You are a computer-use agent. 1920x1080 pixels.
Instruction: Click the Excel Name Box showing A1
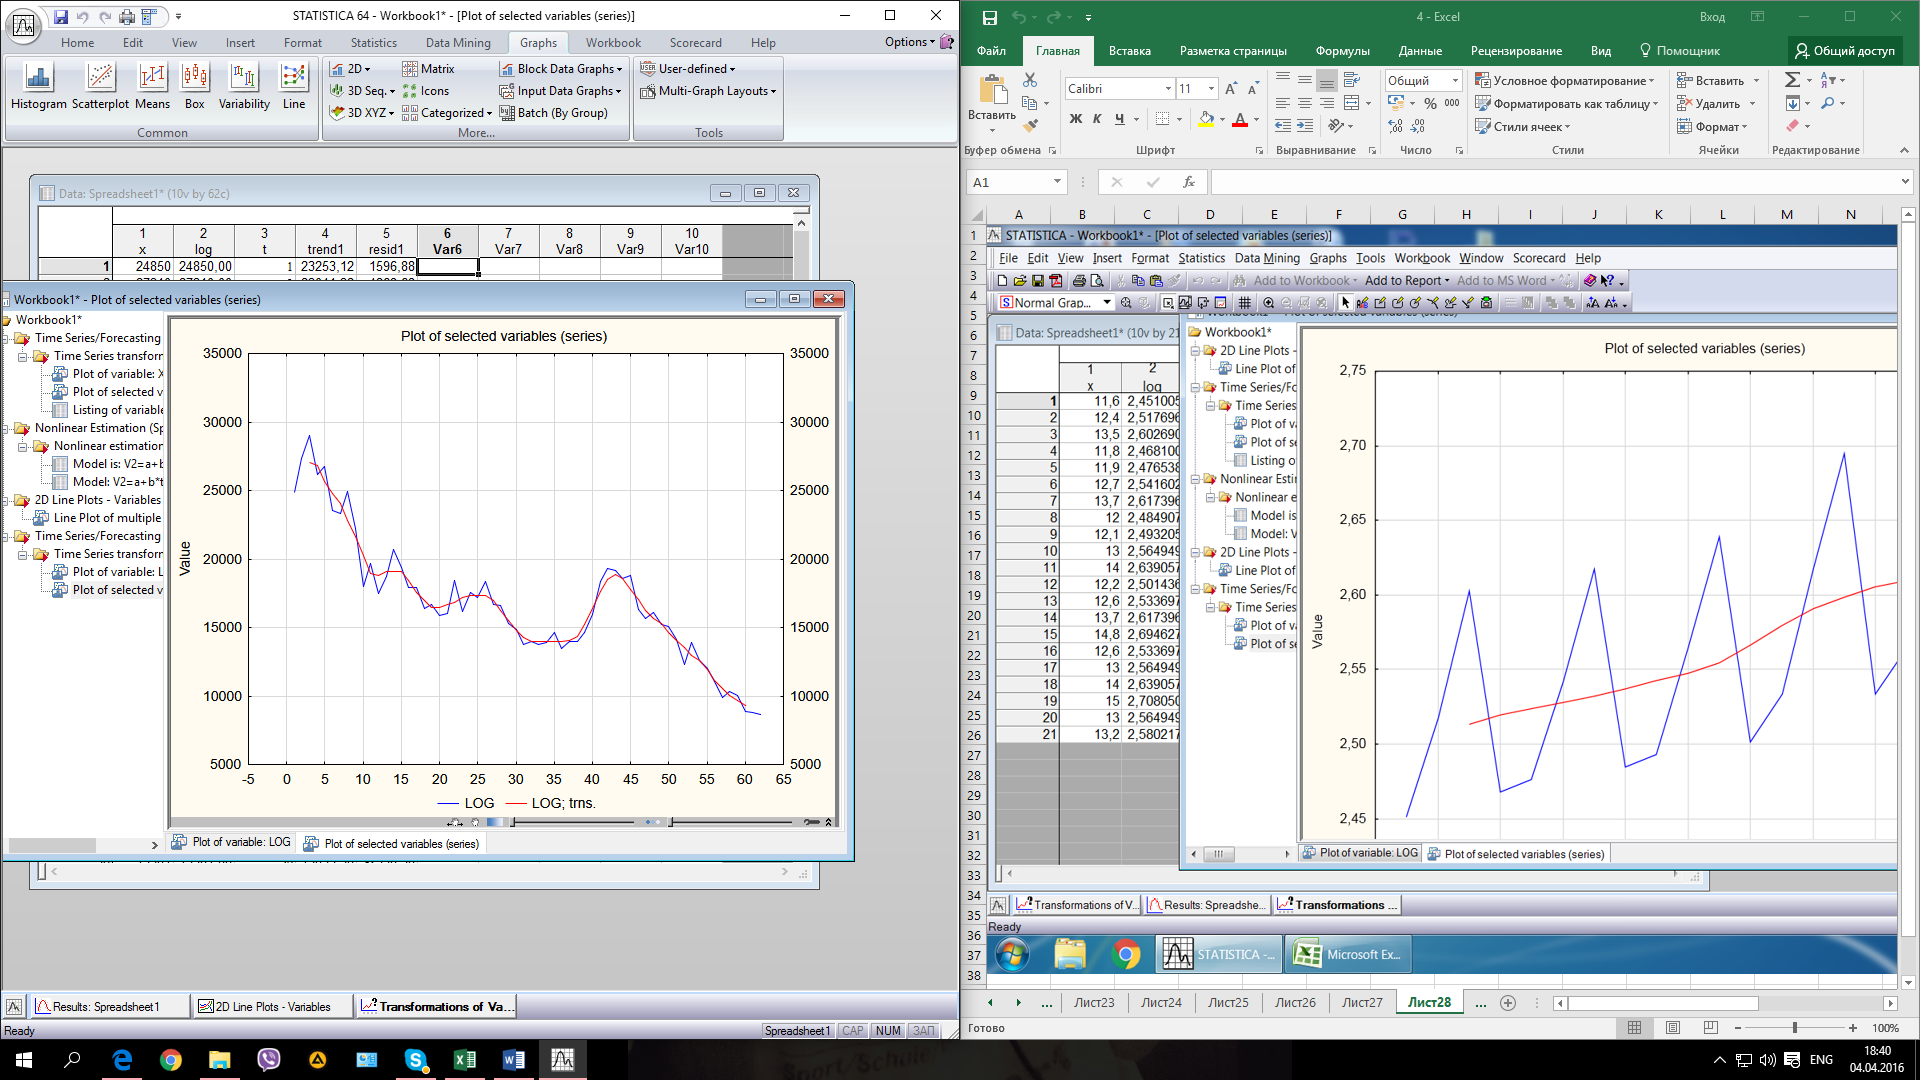[1008, 182]
